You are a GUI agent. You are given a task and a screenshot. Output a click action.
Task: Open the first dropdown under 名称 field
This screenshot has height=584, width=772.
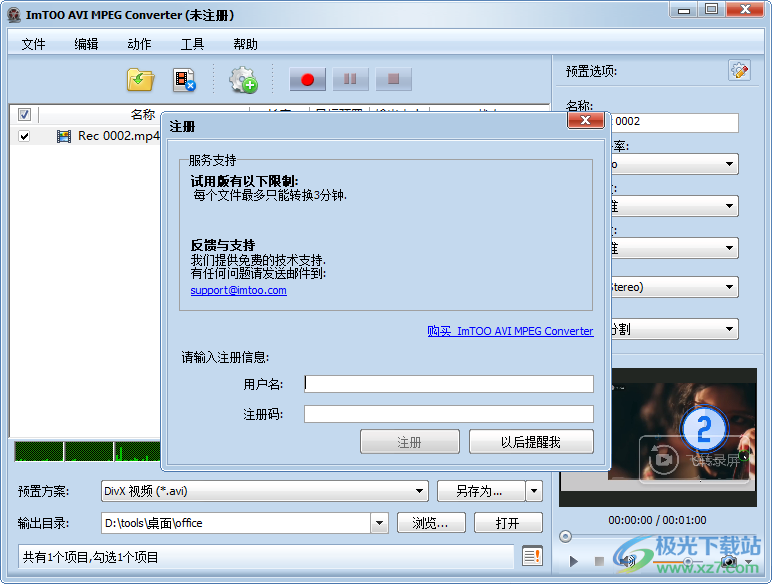729,164
